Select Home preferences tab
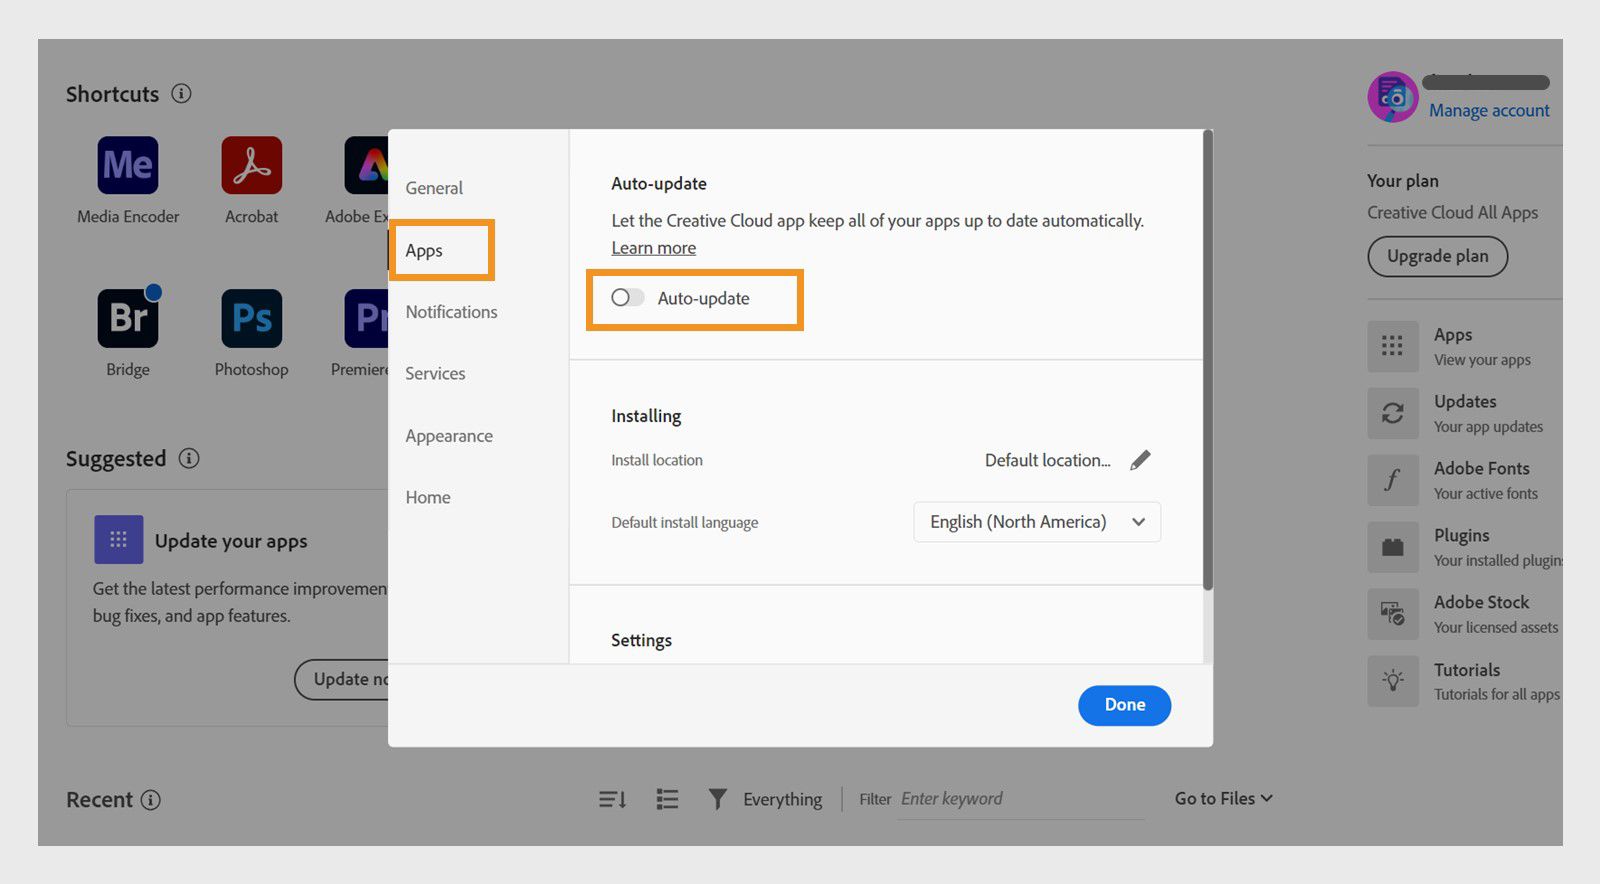Screen dimensions: 1600x884 click(x=428, y=498)
